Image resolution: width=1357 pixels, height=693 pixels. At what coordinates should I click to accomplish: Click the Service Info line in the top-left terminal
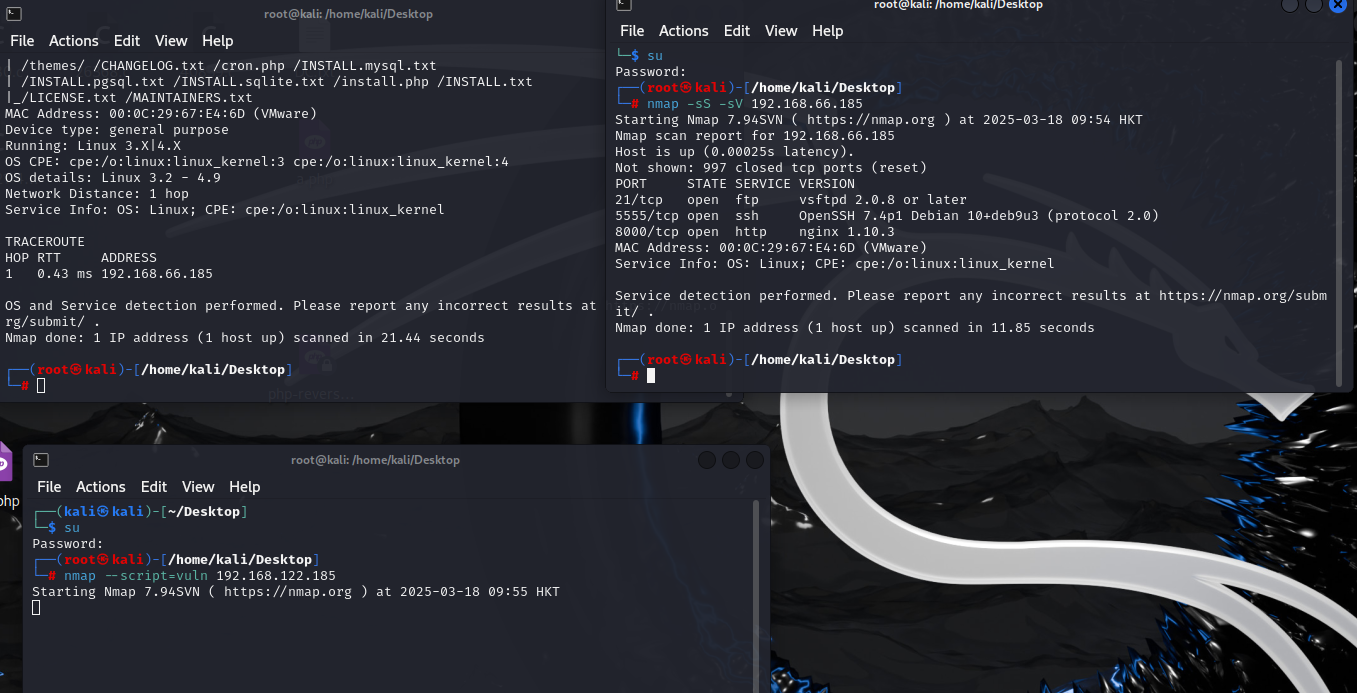click(225, 210)
